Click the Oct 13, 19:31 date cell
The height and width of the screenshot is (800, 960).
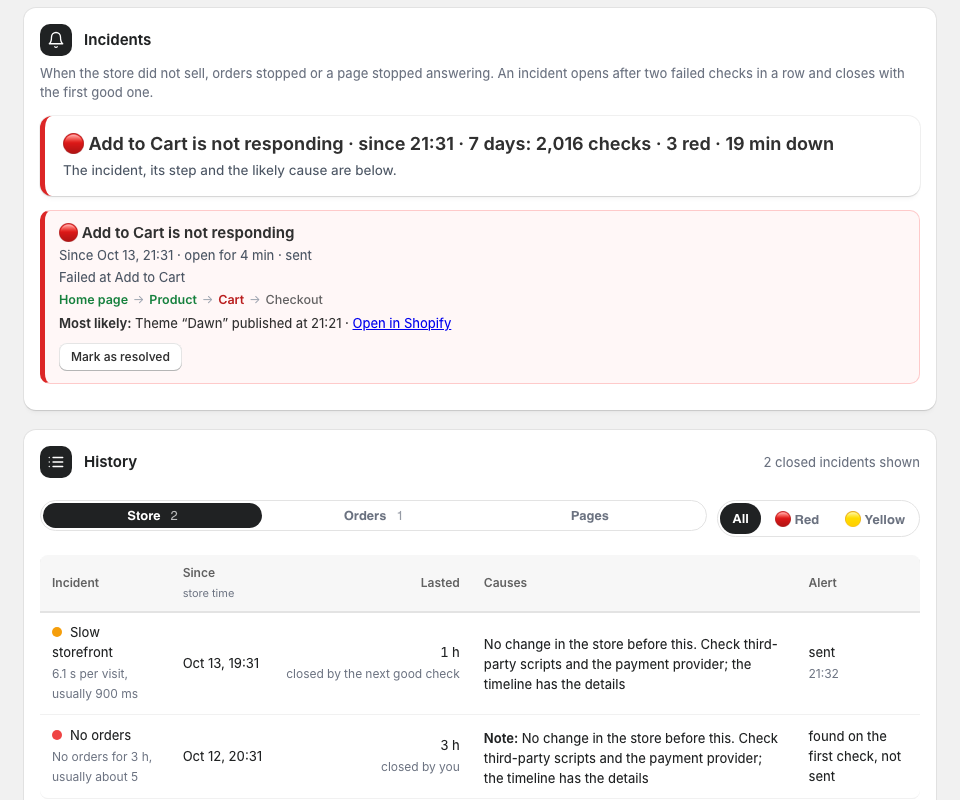click(x=221, y=664)
